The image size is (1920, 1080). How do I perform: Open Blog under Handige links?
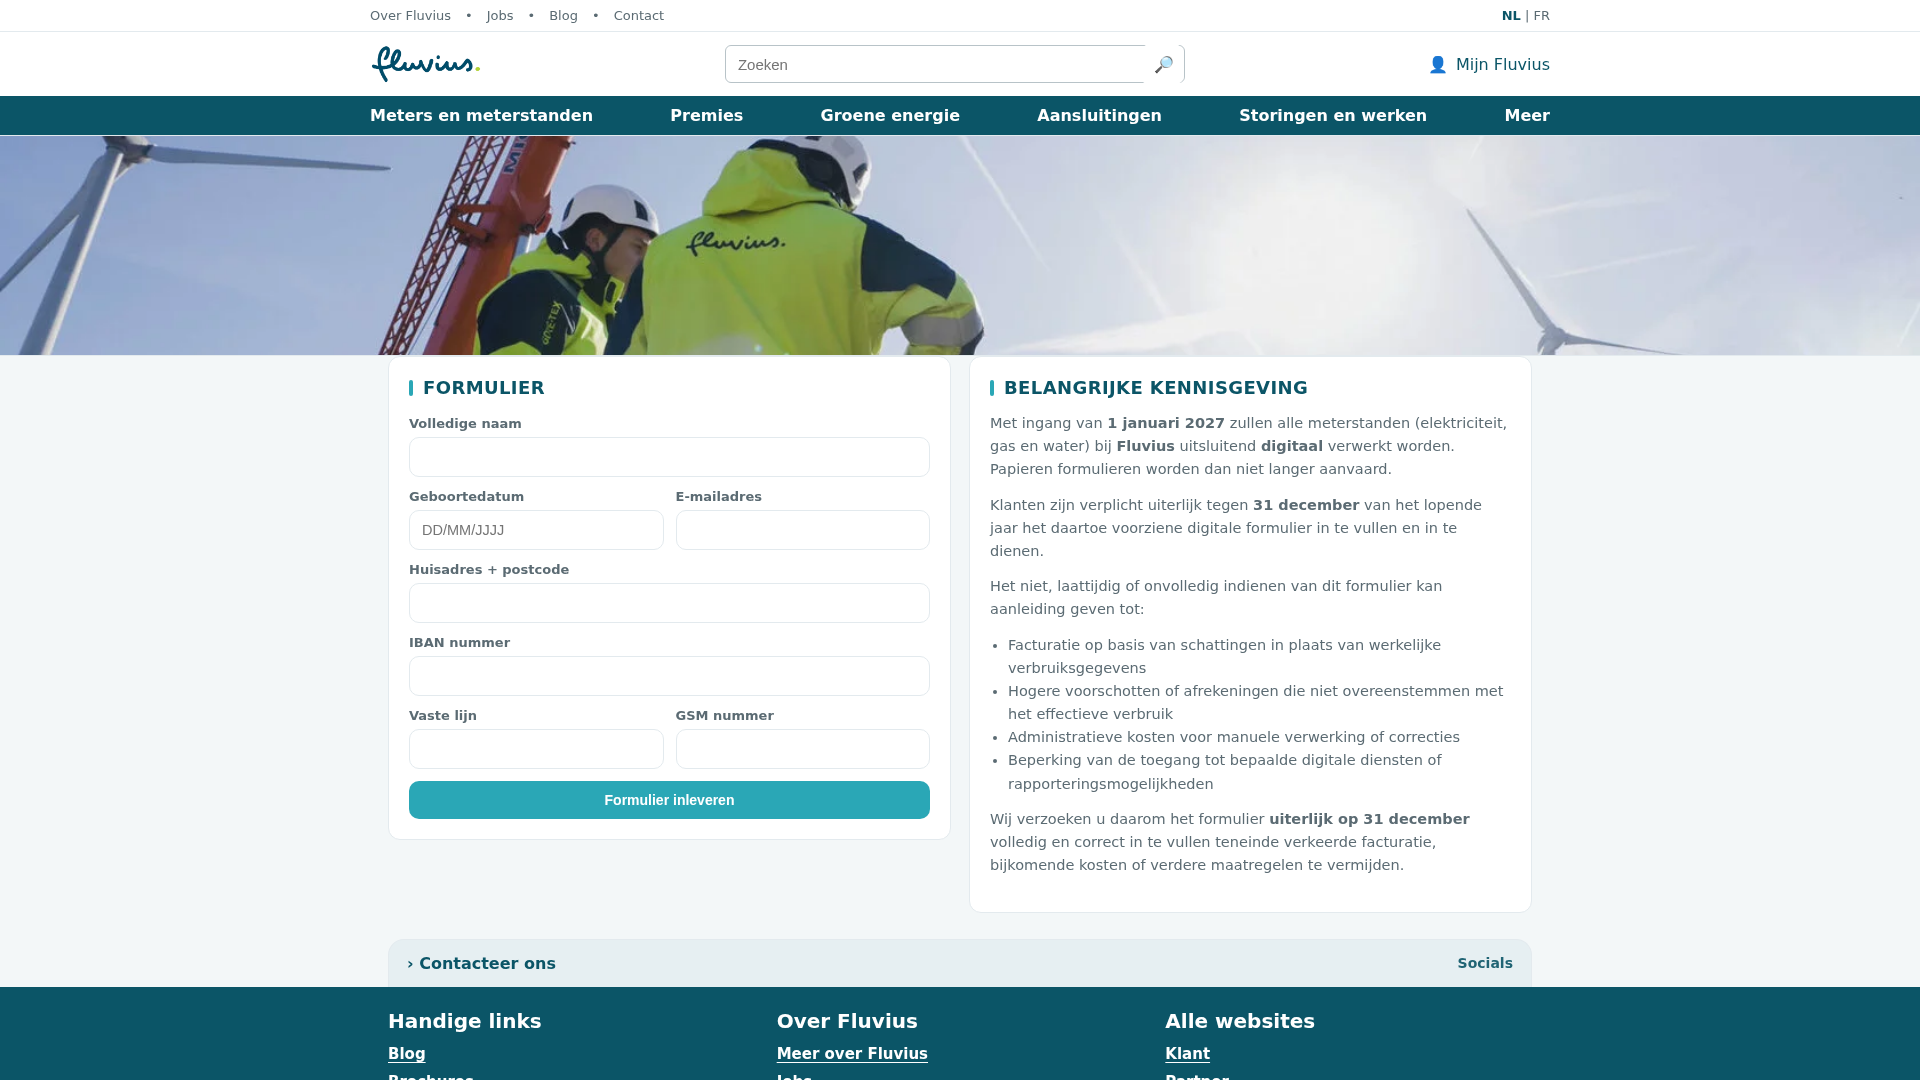407,1054
